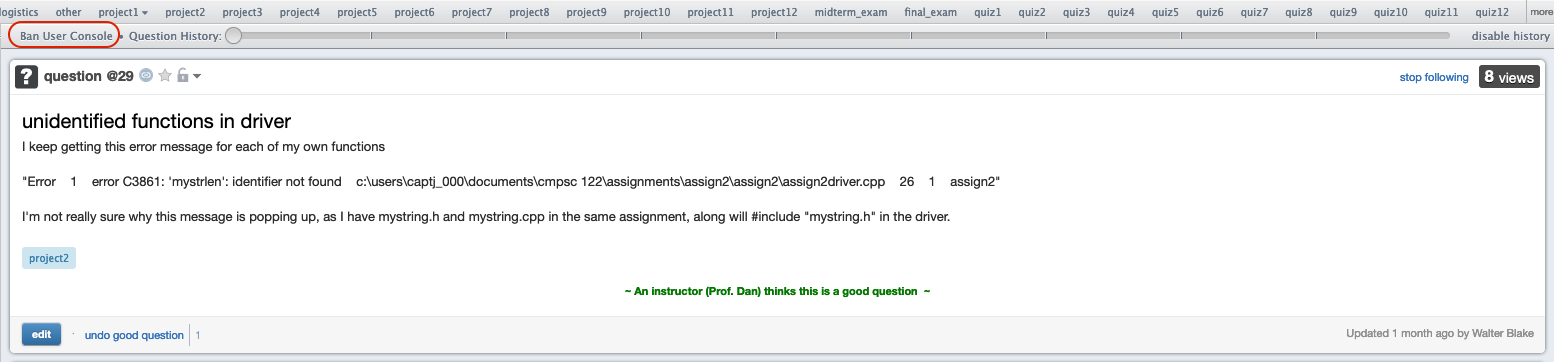Select the midterm_exam folder tab
This screenshot has width=1554, height=362.
click(x=851, y=12)
